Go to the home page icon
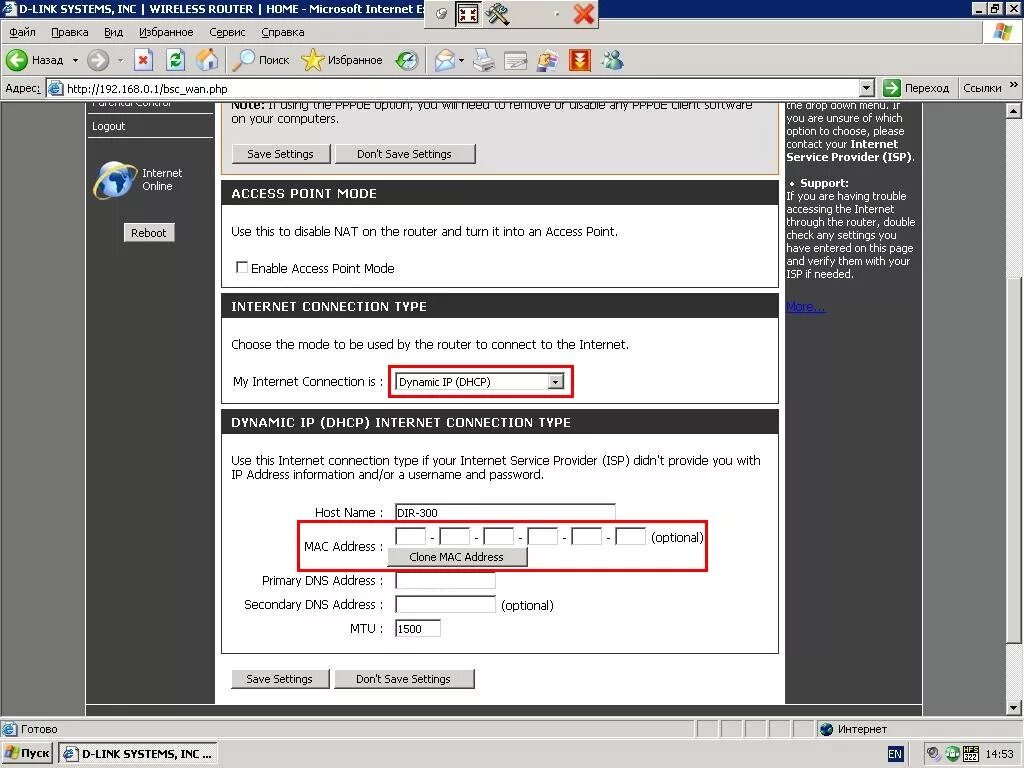Image resolution: width=1024 pixels, height=768 pixels. pyautogui.click(x=208, y=60)
